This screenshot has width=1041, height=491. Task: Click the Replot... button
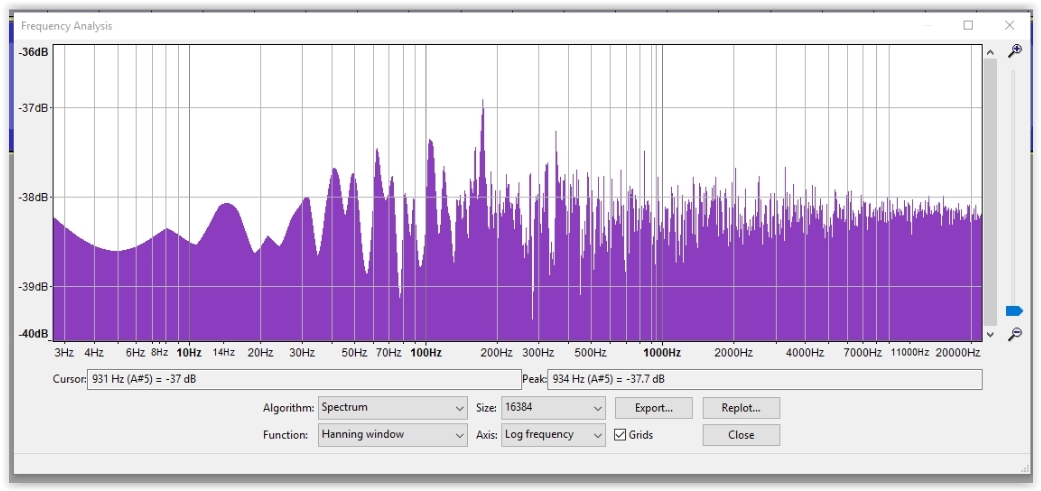click(741, 408)
